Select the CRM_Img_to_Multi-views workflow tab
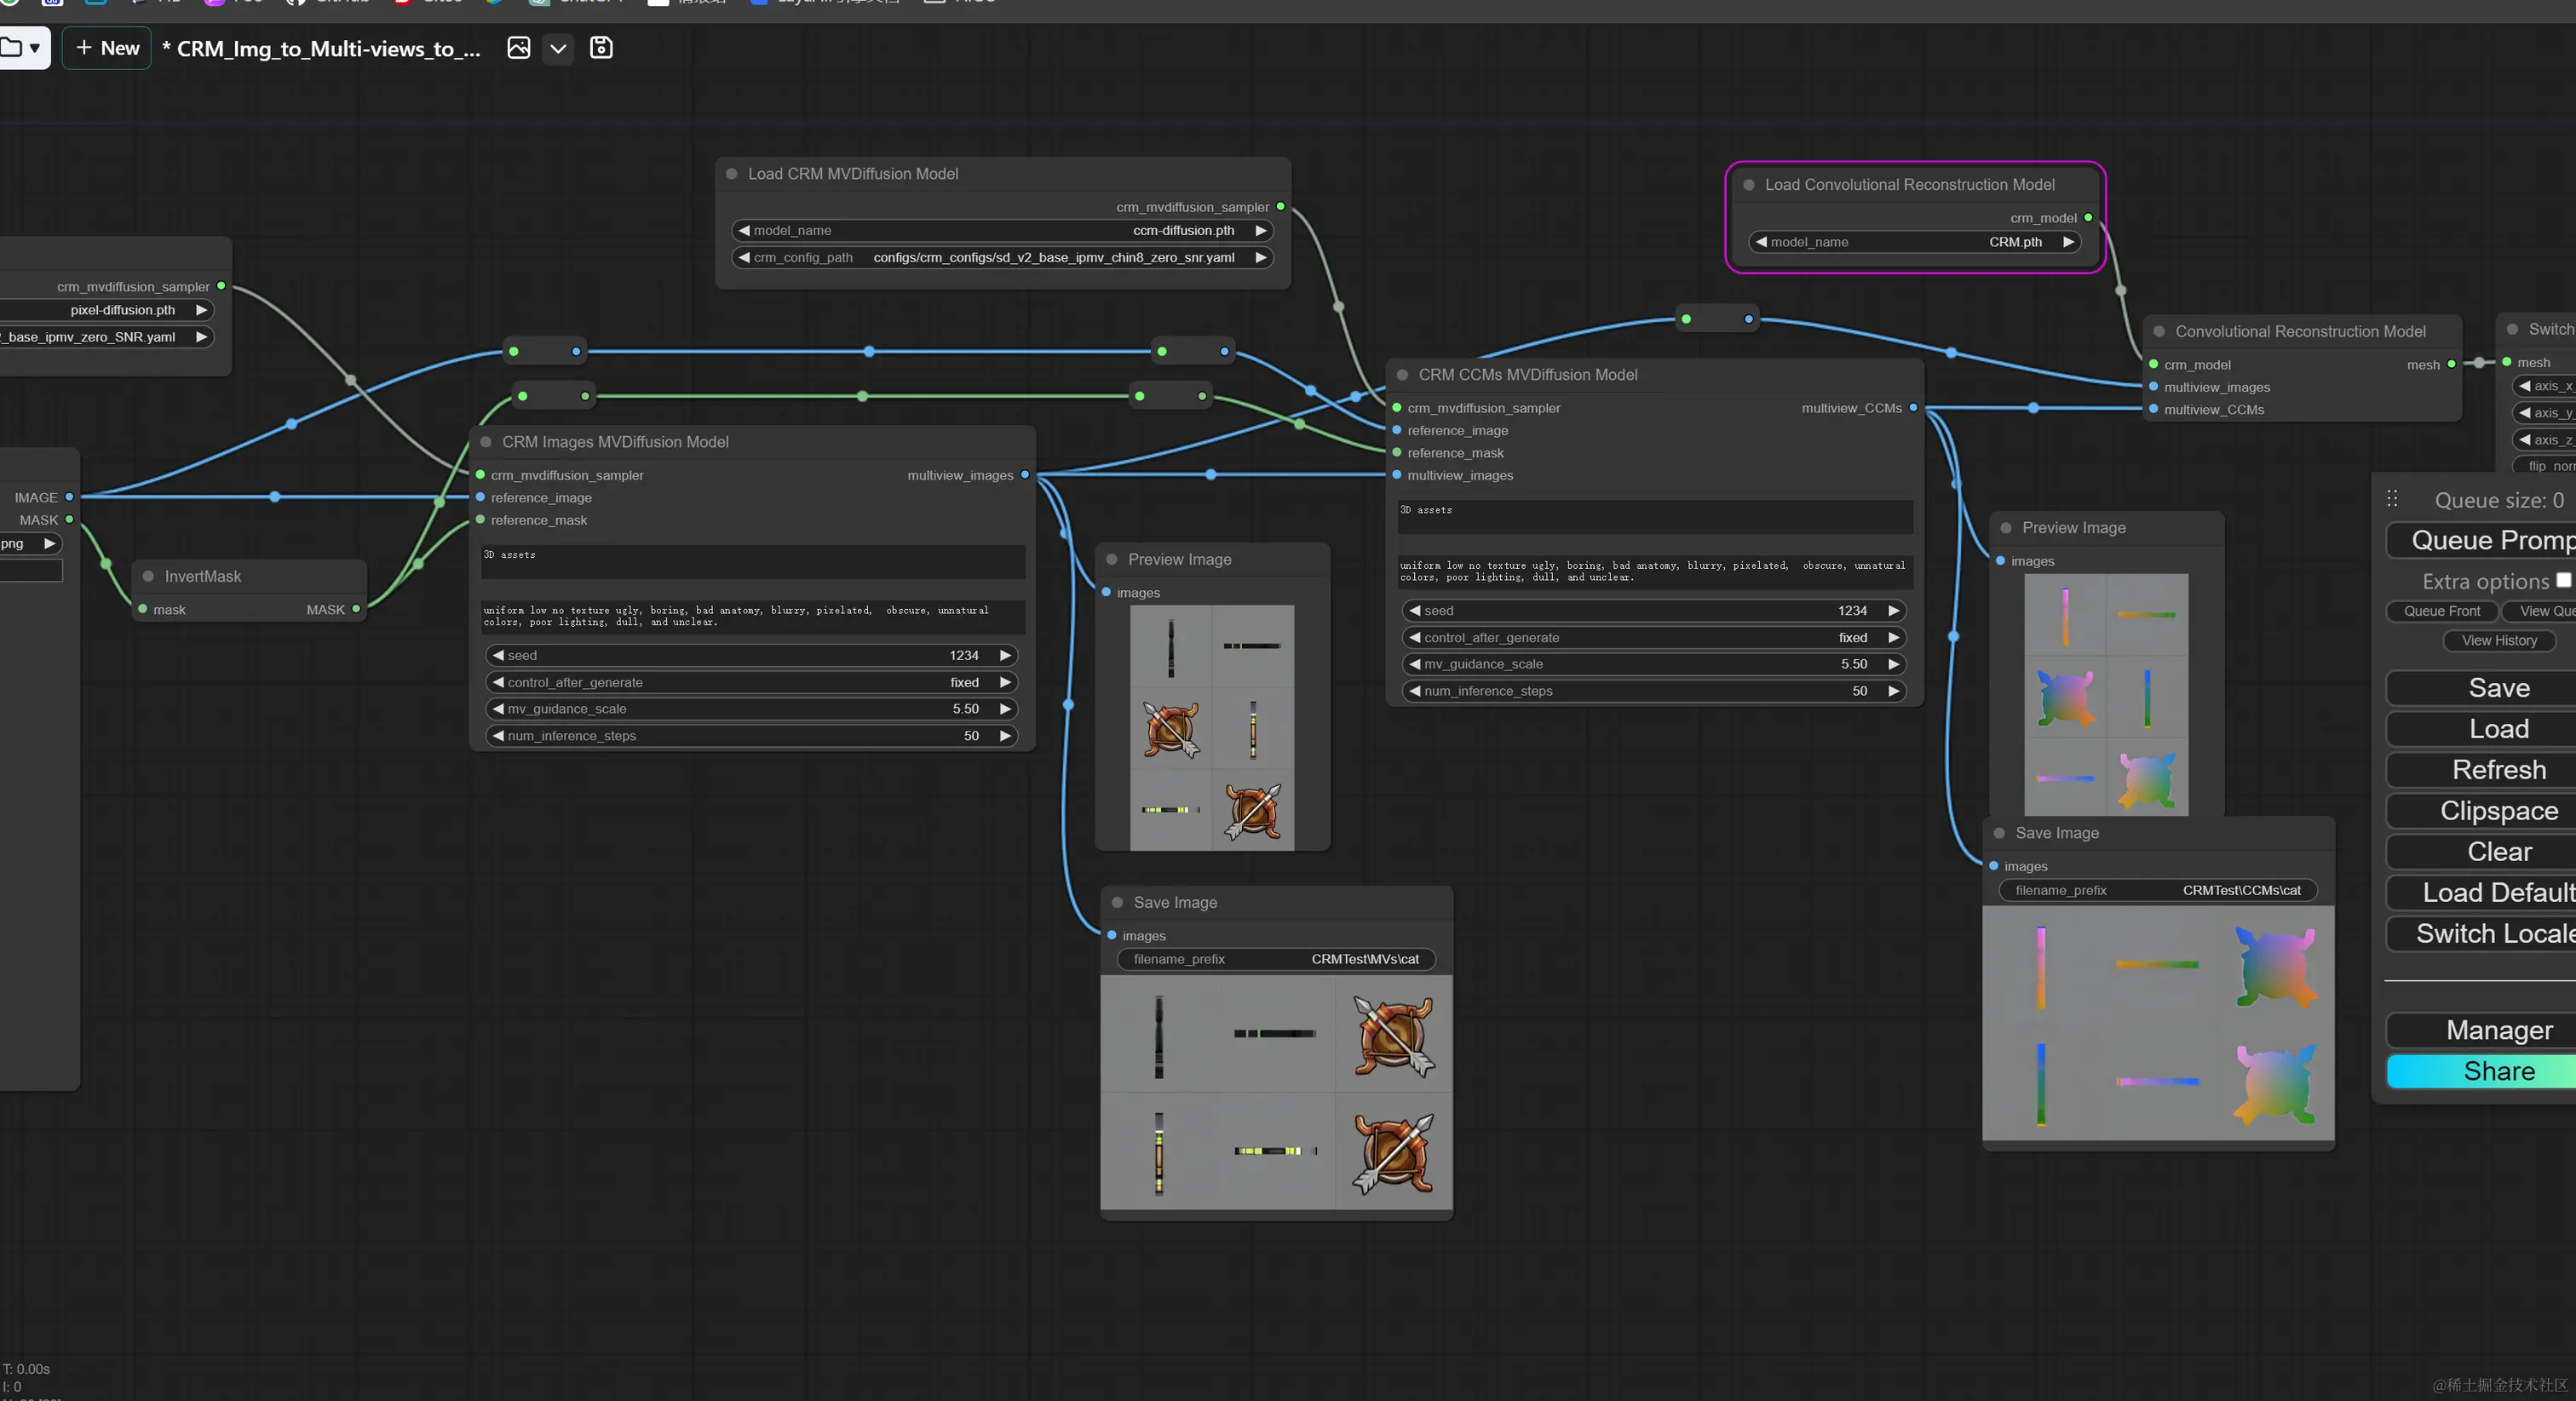Viewport: 2576px width, 1401px height. click(x=320, y=48)
